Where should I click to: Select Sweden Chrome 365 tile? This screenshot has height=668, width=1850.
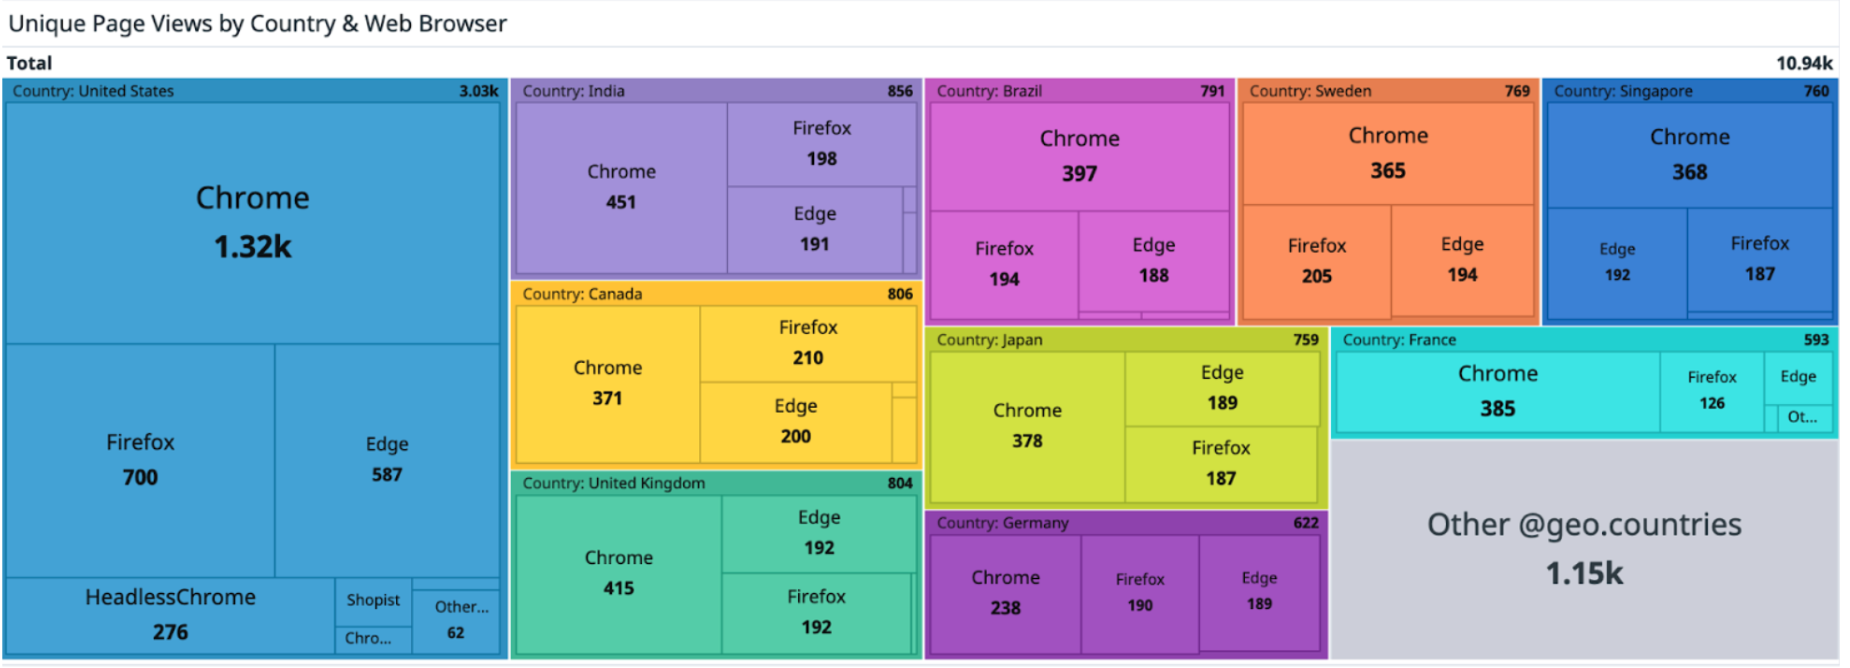pos(1388,154)
